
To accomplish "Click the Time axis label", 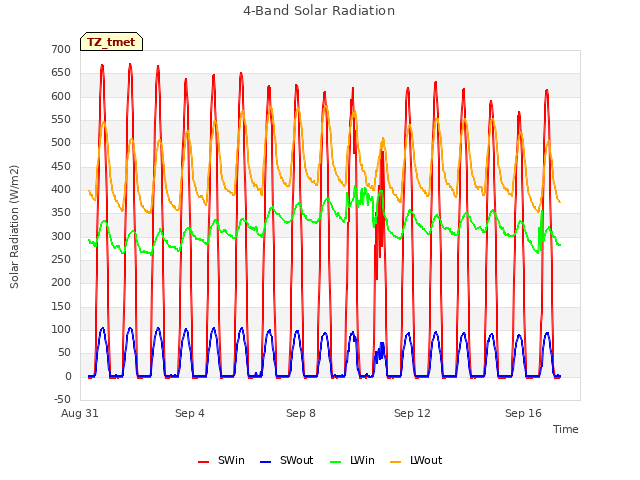I will coord(566,429).
